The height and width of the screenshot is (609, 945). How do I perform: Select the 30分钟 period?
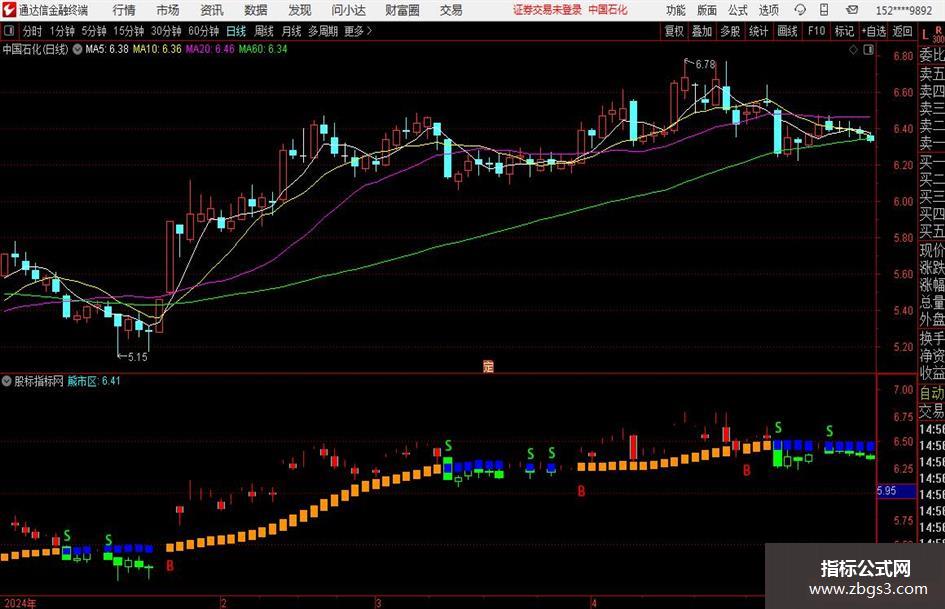pyautogui.click(x=166, y=31)
